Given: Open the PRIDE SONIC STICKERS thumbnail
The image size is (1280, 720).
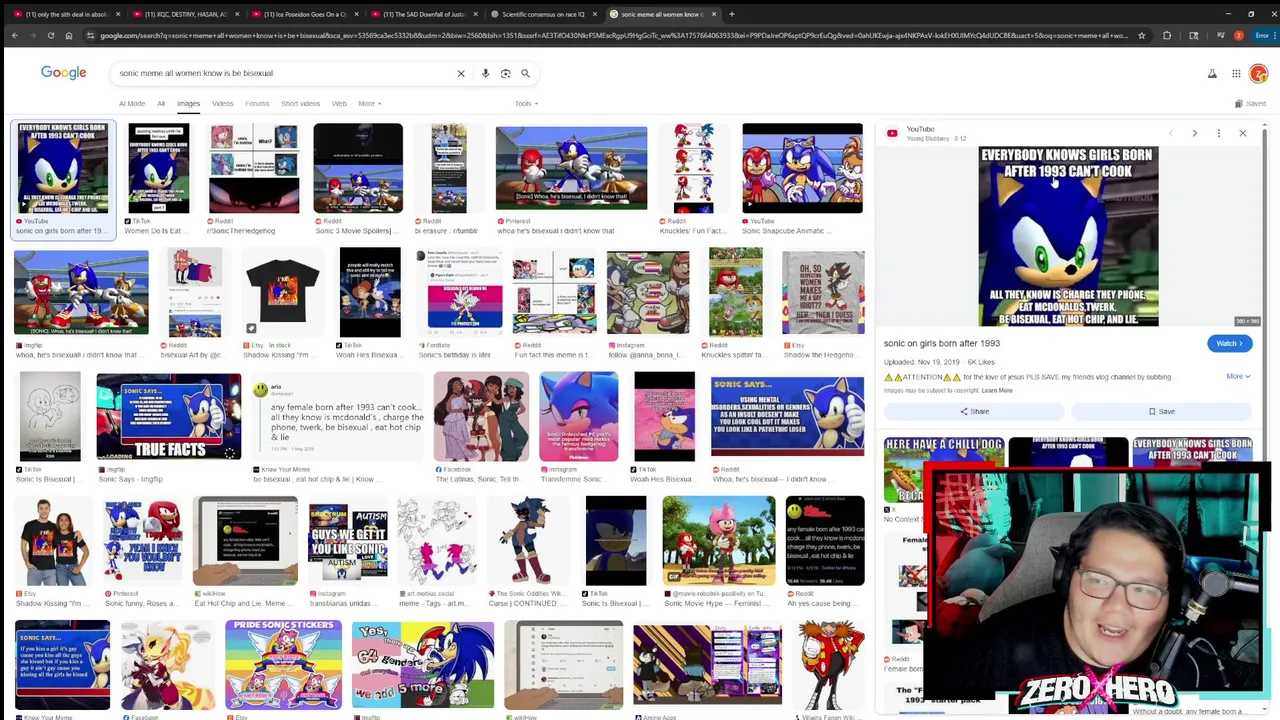Looking at the screenshot, I should (283, 665).
